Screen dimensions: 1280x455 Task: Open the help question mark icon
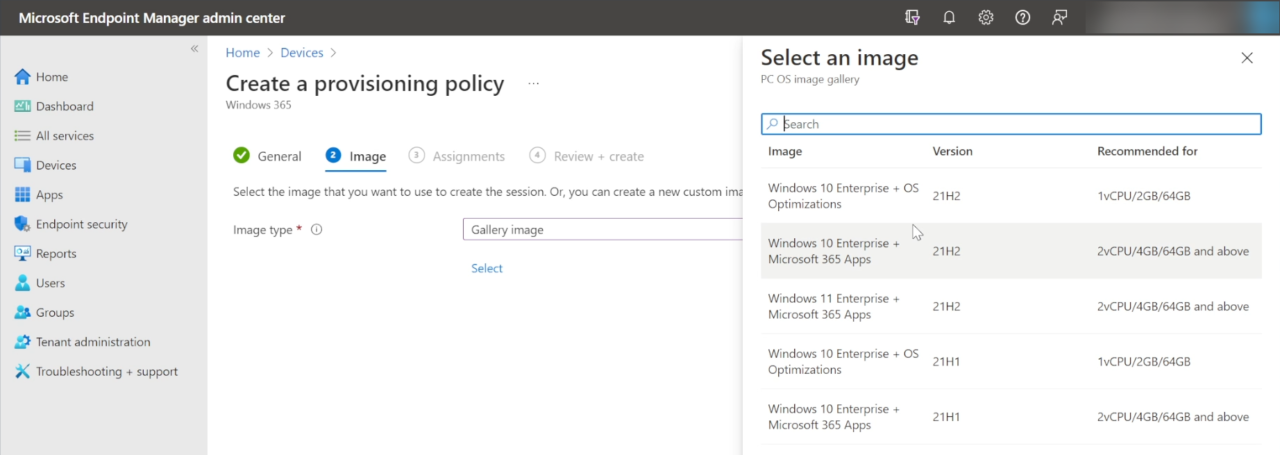pyautogui.click(x=1022, y=17)
